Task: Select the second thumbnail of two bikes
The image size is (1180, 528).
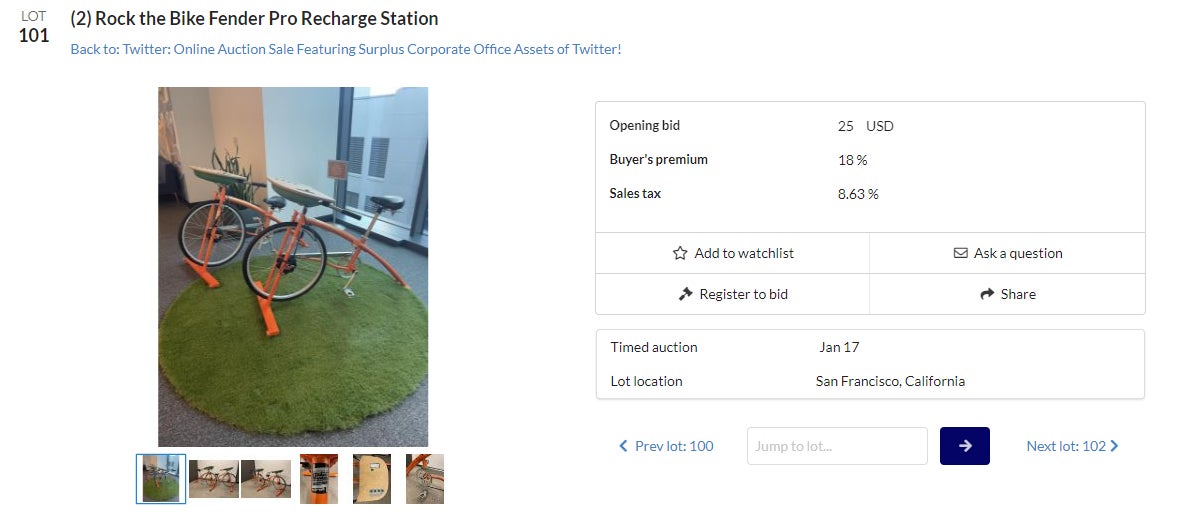Action: click(214, 479)
